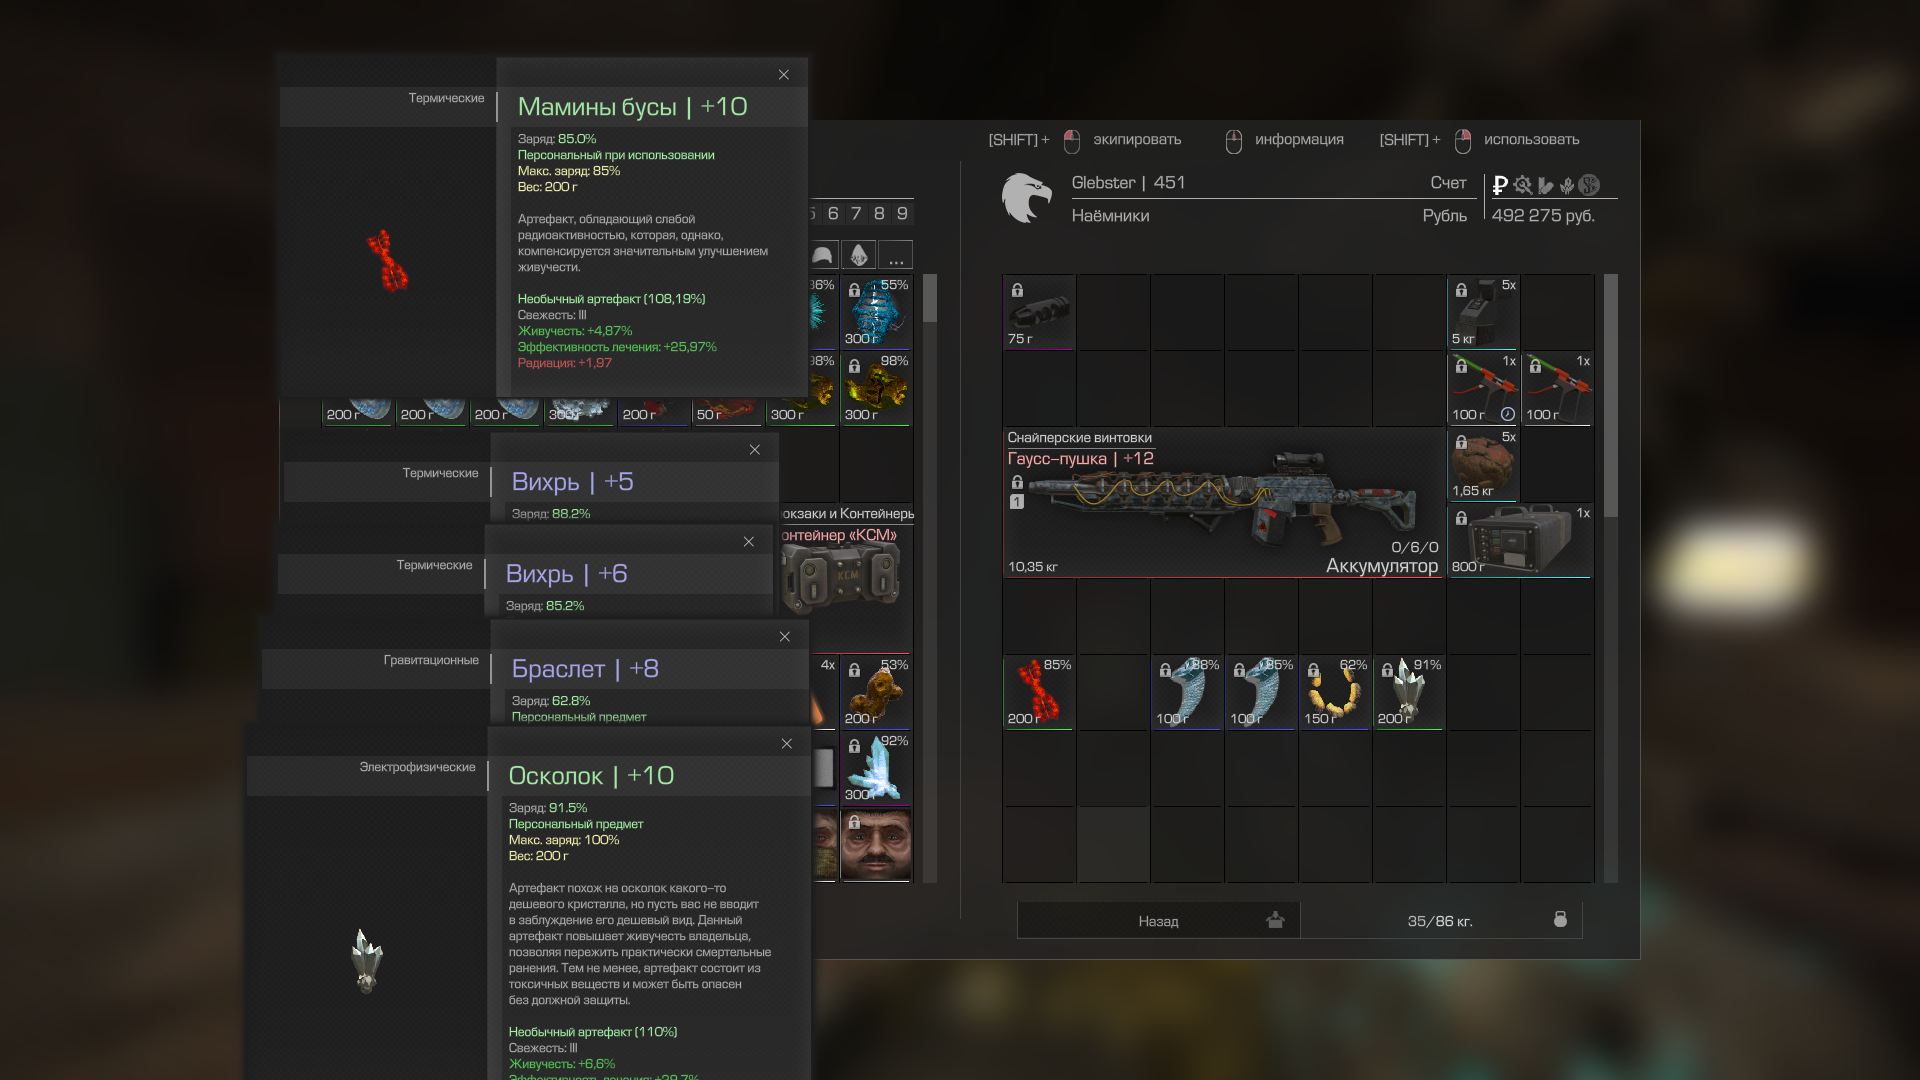The width and height of the screenshot is (1920, 1080).
Task: Open storage page 9
Action: point(902,214)
